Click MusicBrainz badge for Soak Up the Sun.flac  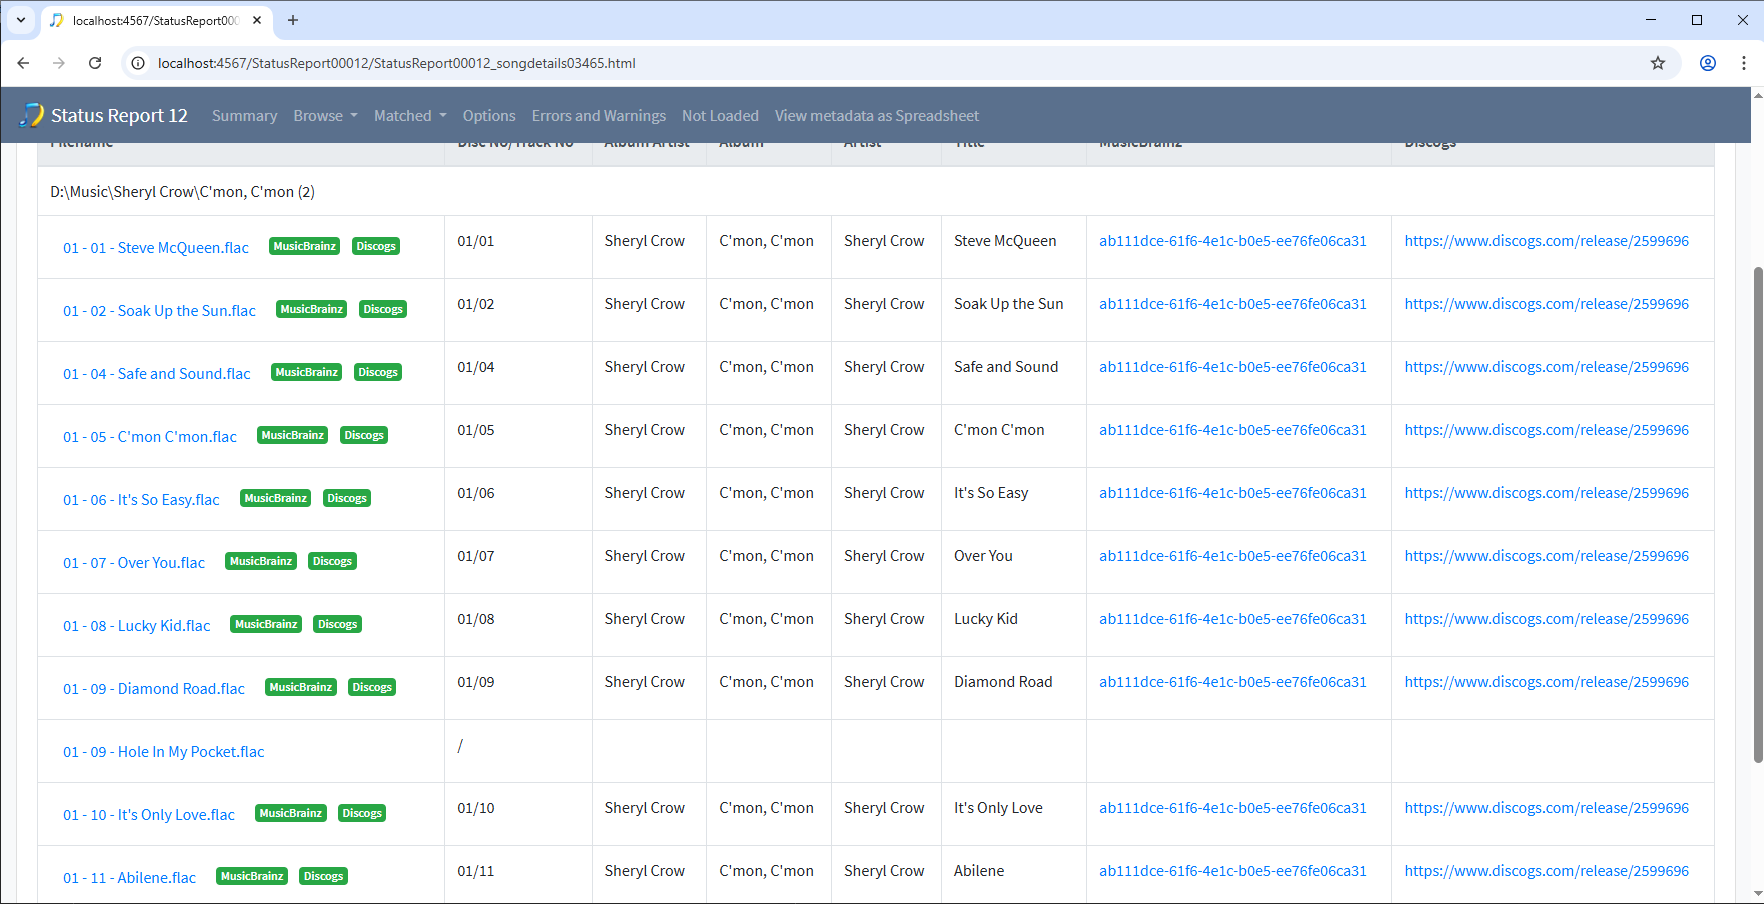[312, 309]
